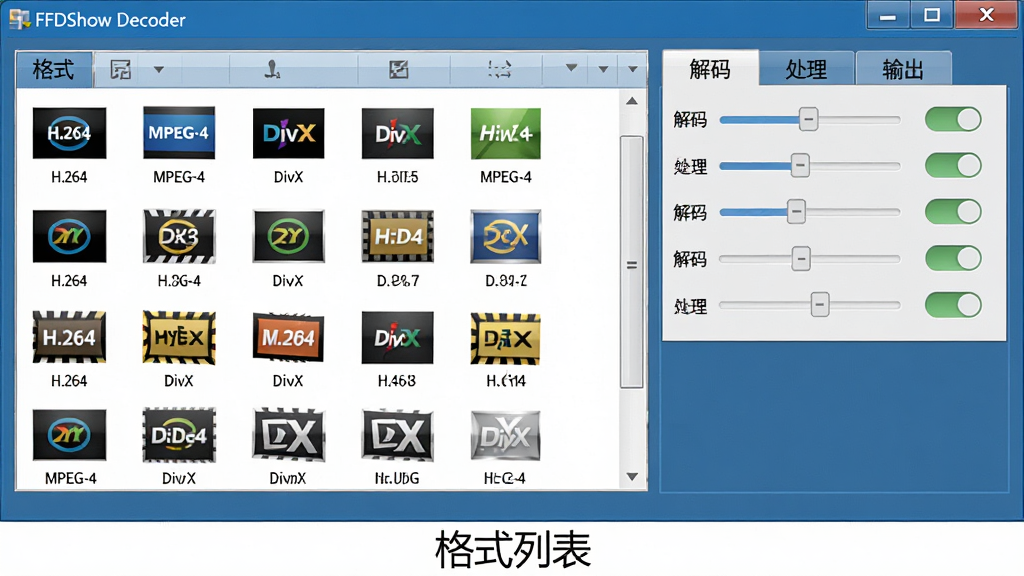Click the format list scroll-down arrow
The height and width of the screenshot is (576, 1024).
coord(632,477)
